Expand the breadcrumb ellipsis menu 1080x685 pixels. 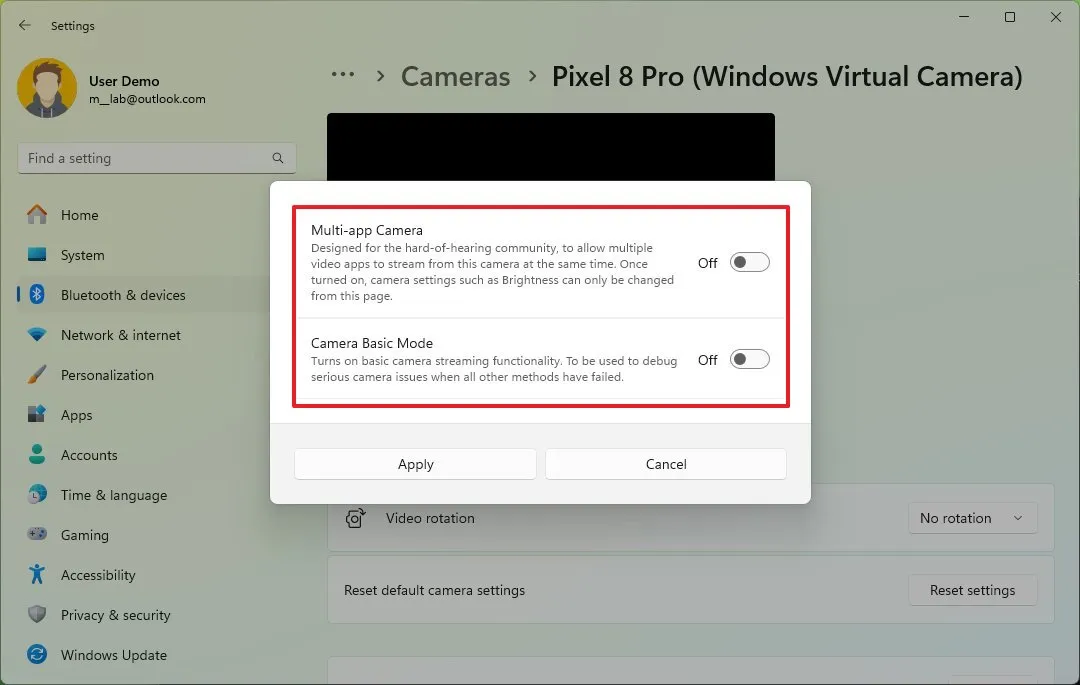pyautogui.click(x=343, y=76)
